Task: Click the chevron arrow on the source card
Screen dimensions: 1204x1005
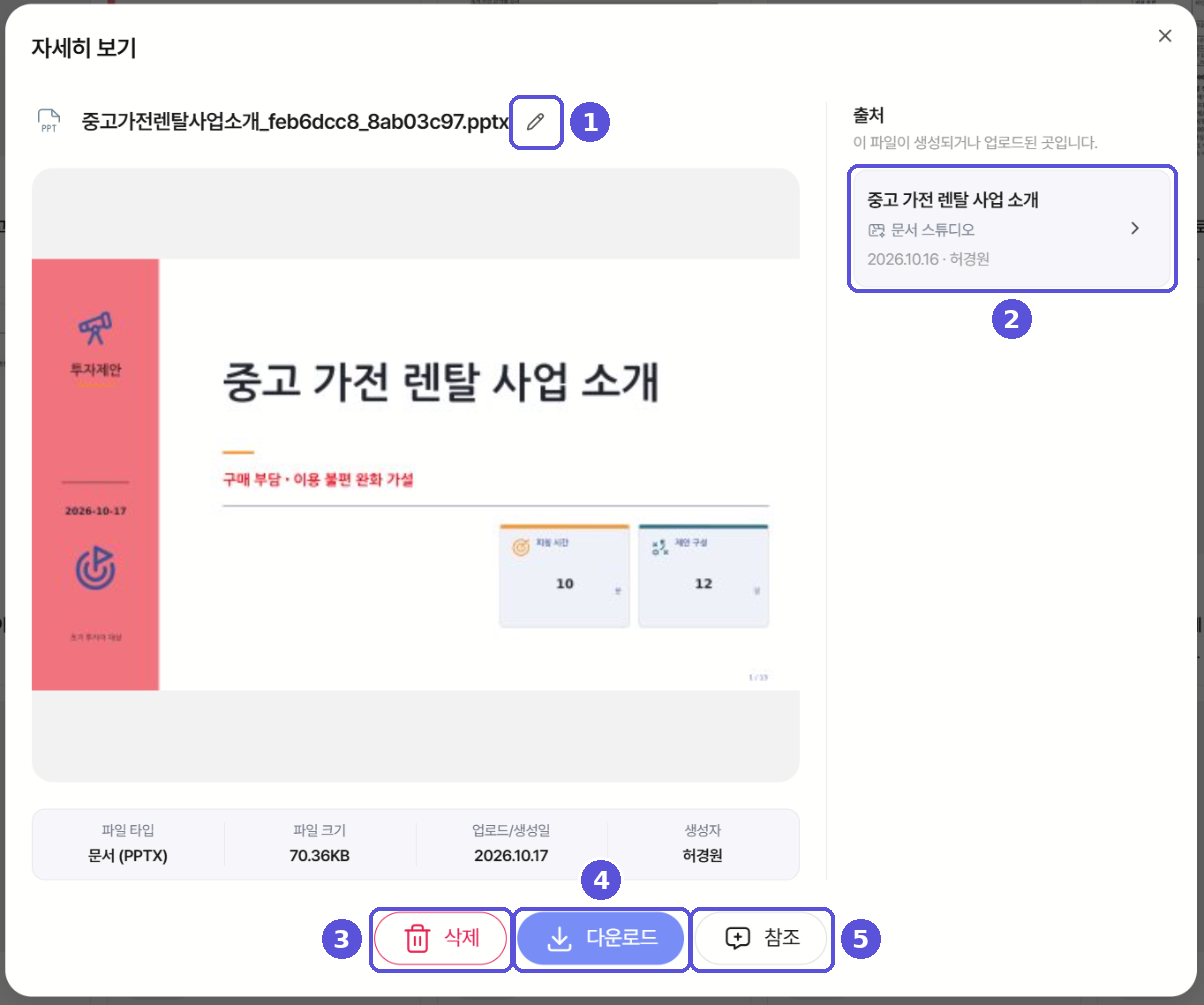Action: (x=1134, y=228)
